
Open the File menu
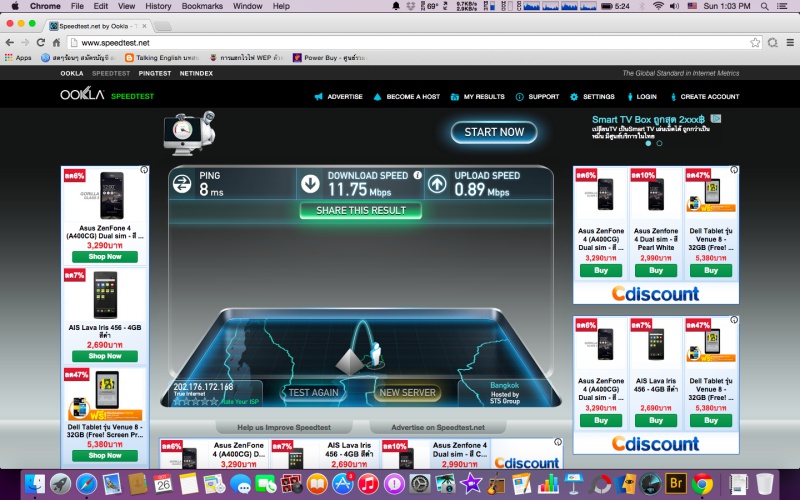click(x=77, y=6)
